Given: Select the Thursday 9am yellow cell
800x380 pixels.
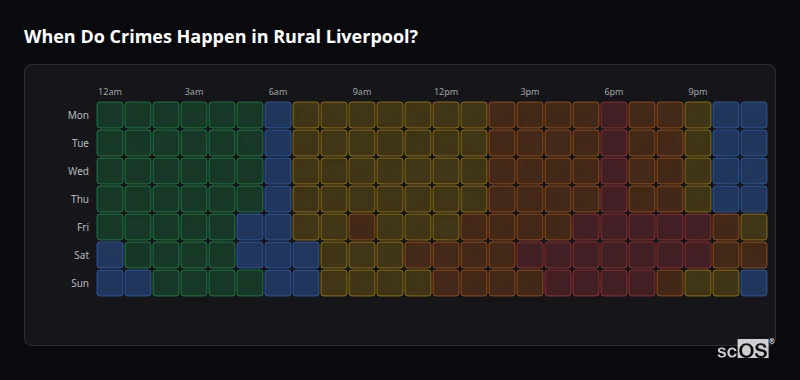Looking at the screenshot, I should tap(362, 199).
